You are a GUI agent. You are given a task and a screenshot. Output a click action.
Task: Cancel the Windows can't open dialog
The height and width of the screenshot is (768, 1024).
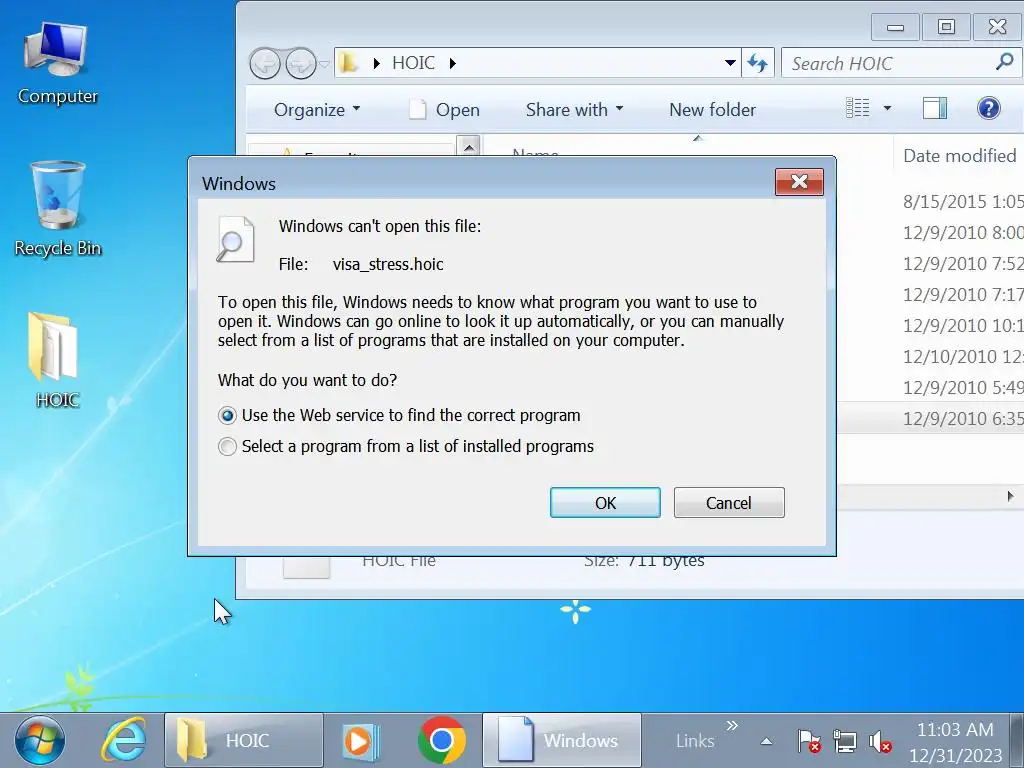[x=729, y=502]
